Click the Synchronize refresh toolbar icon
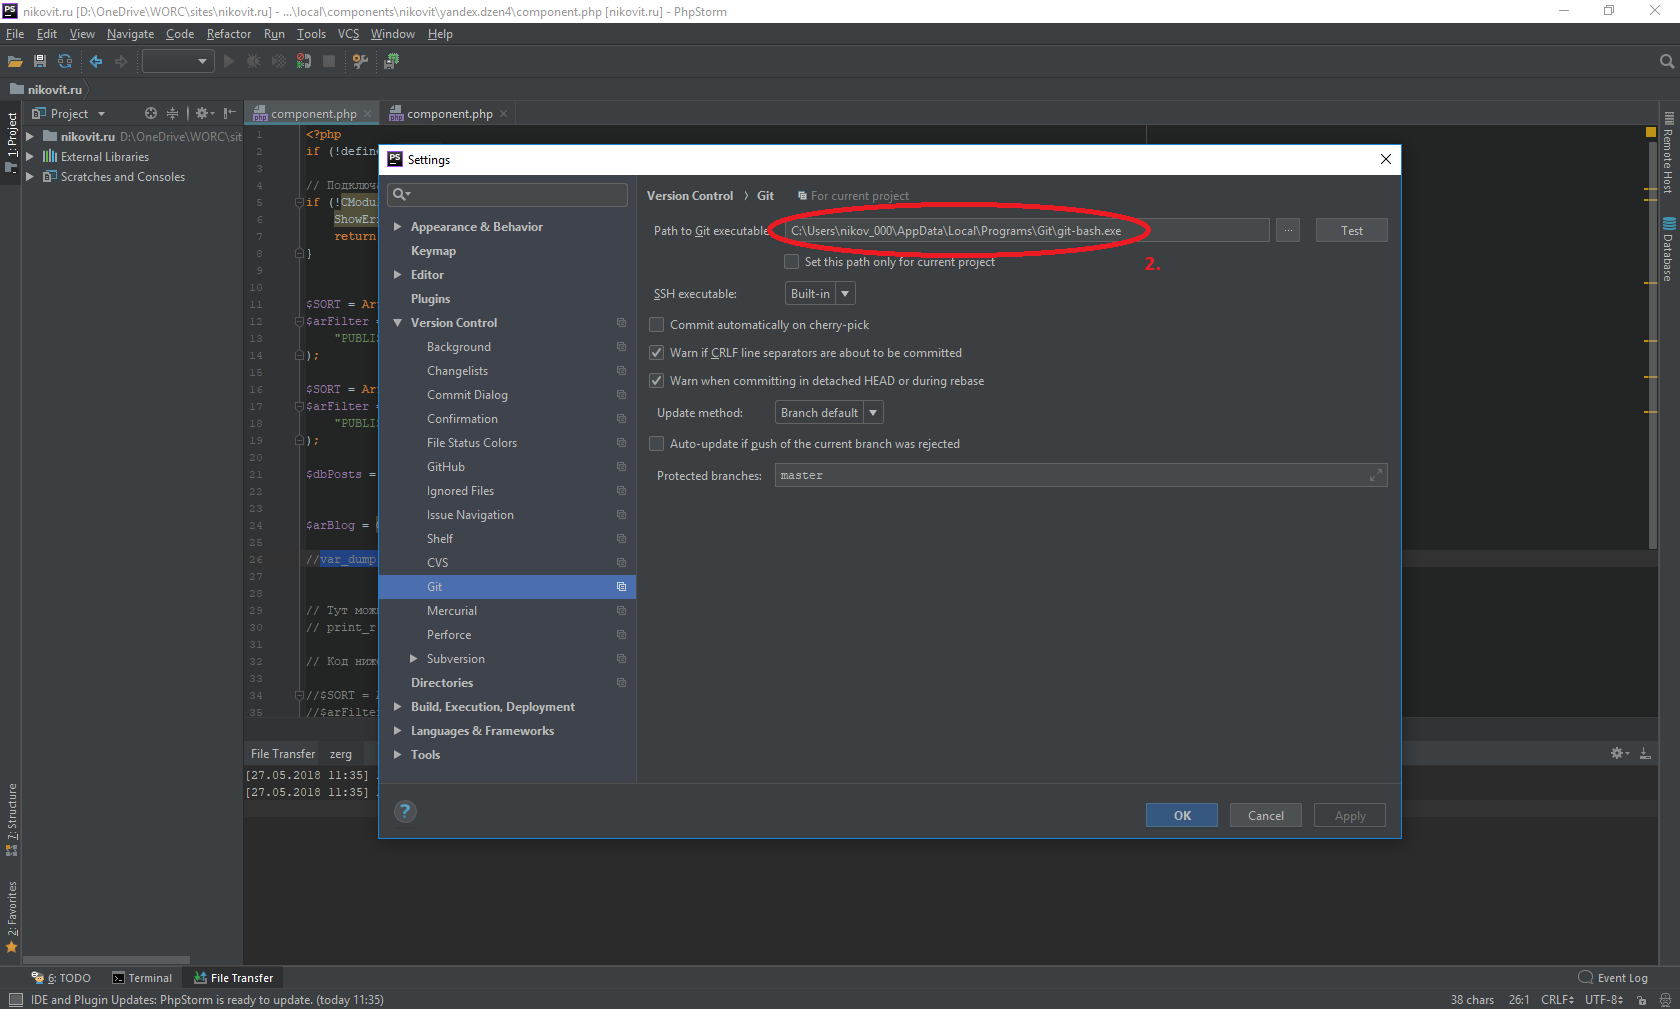This screenshot has width=1680, height=1009. pos(65,61)
